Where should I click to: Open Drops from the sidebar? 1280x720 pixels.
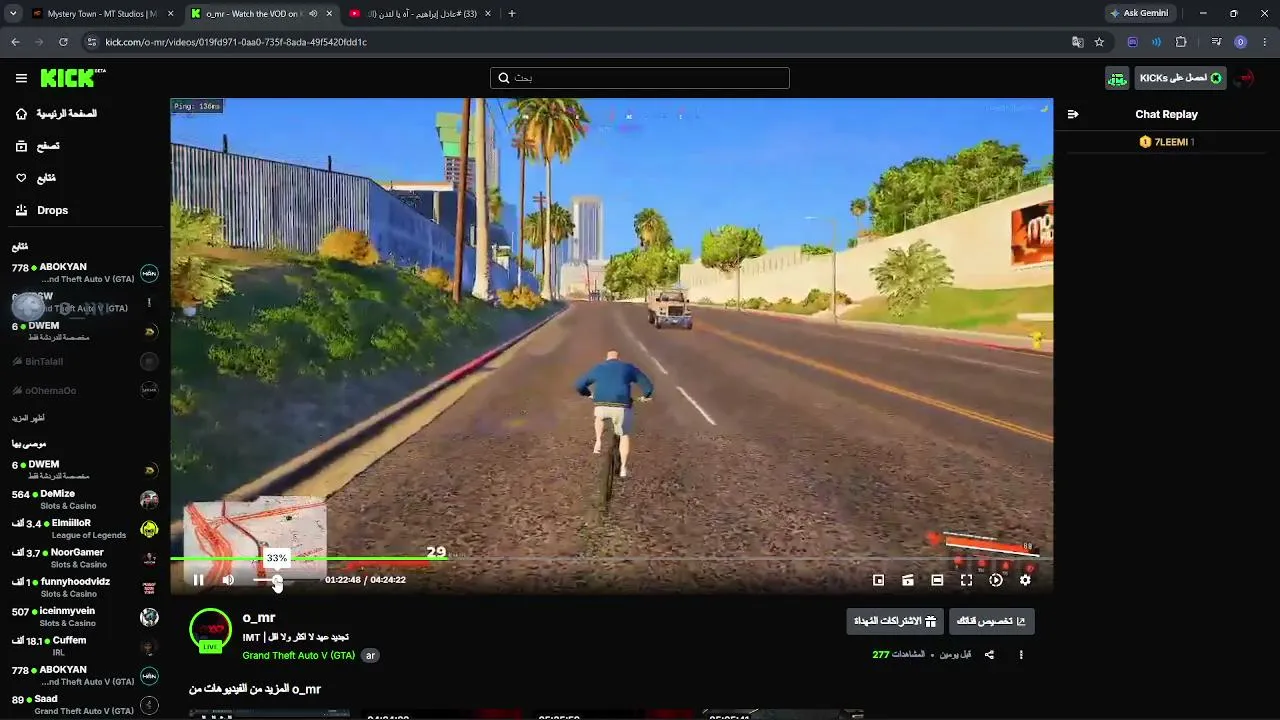point(42,210)
